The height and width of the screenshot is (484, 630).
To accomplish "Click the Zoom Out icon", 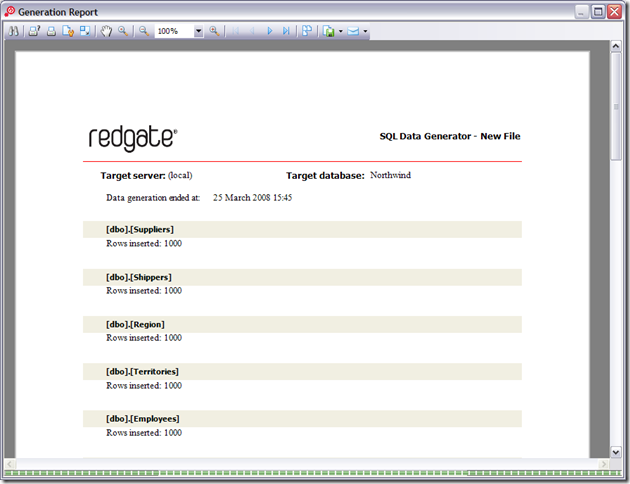I will tap(144, 31).
